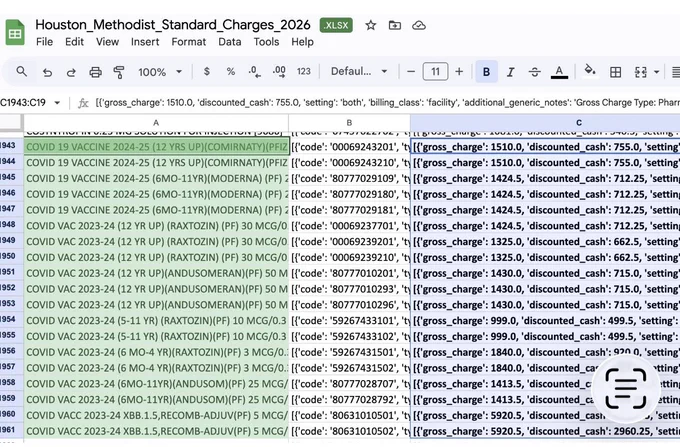The width and height of the screenshot is (680, 447).
Task: Open the borders options
Action: point(615,72)
